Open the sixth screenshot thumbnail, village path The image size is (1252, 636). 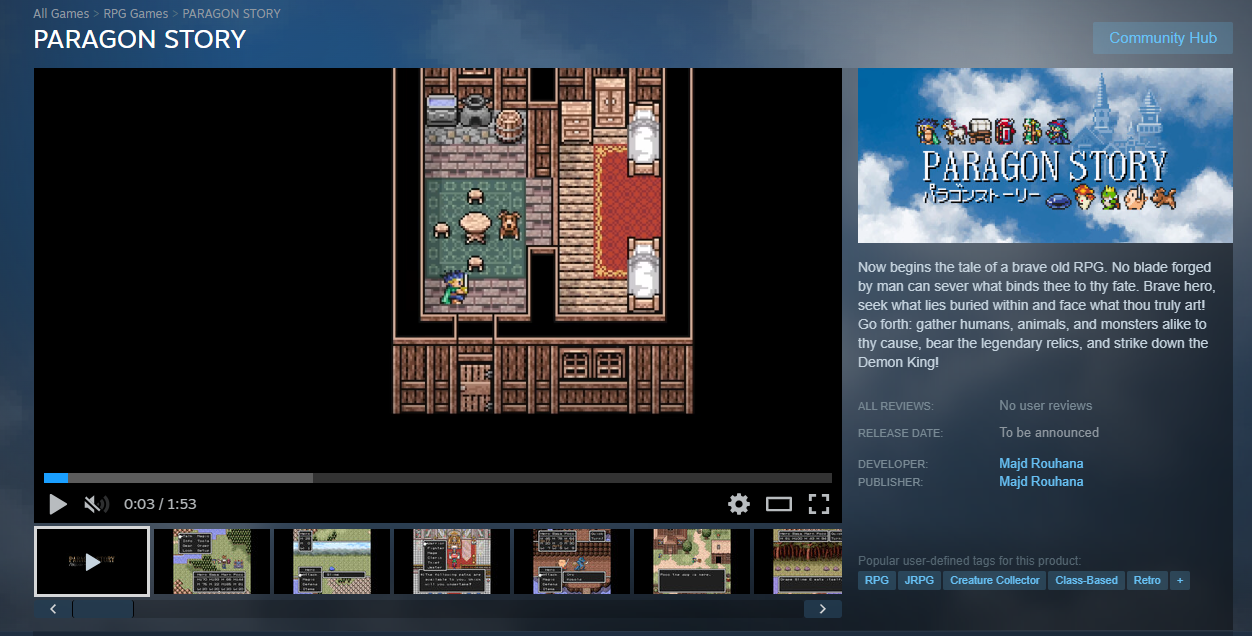click(x=691, y=561)
